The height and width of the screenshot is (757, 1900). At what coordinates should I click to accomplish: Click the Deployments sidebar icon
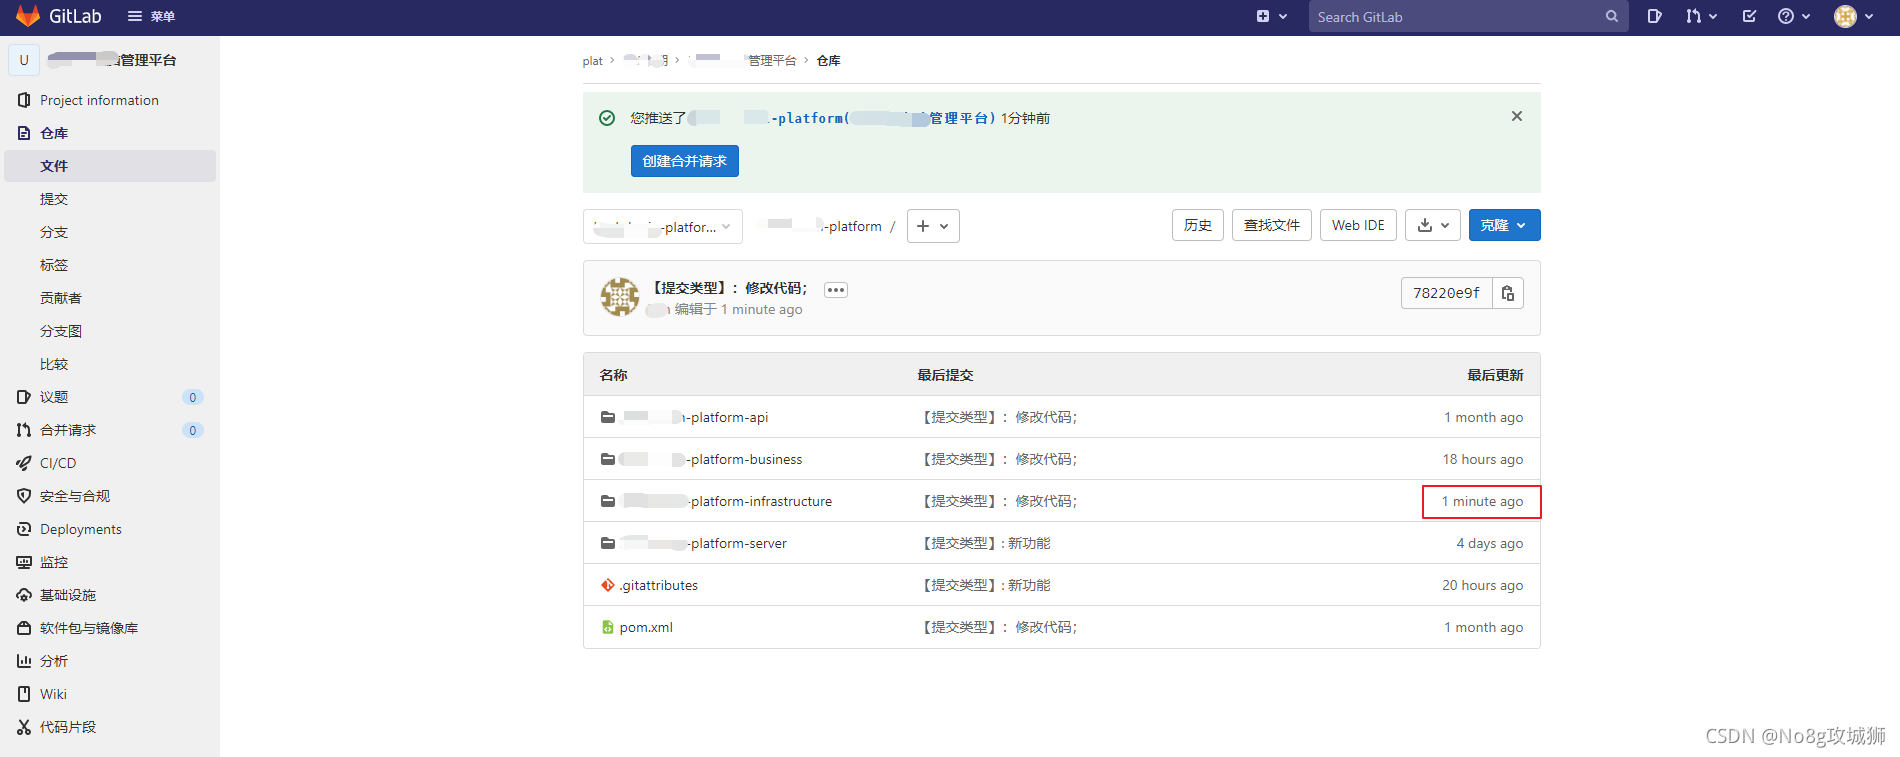click(x=24, y=529)
